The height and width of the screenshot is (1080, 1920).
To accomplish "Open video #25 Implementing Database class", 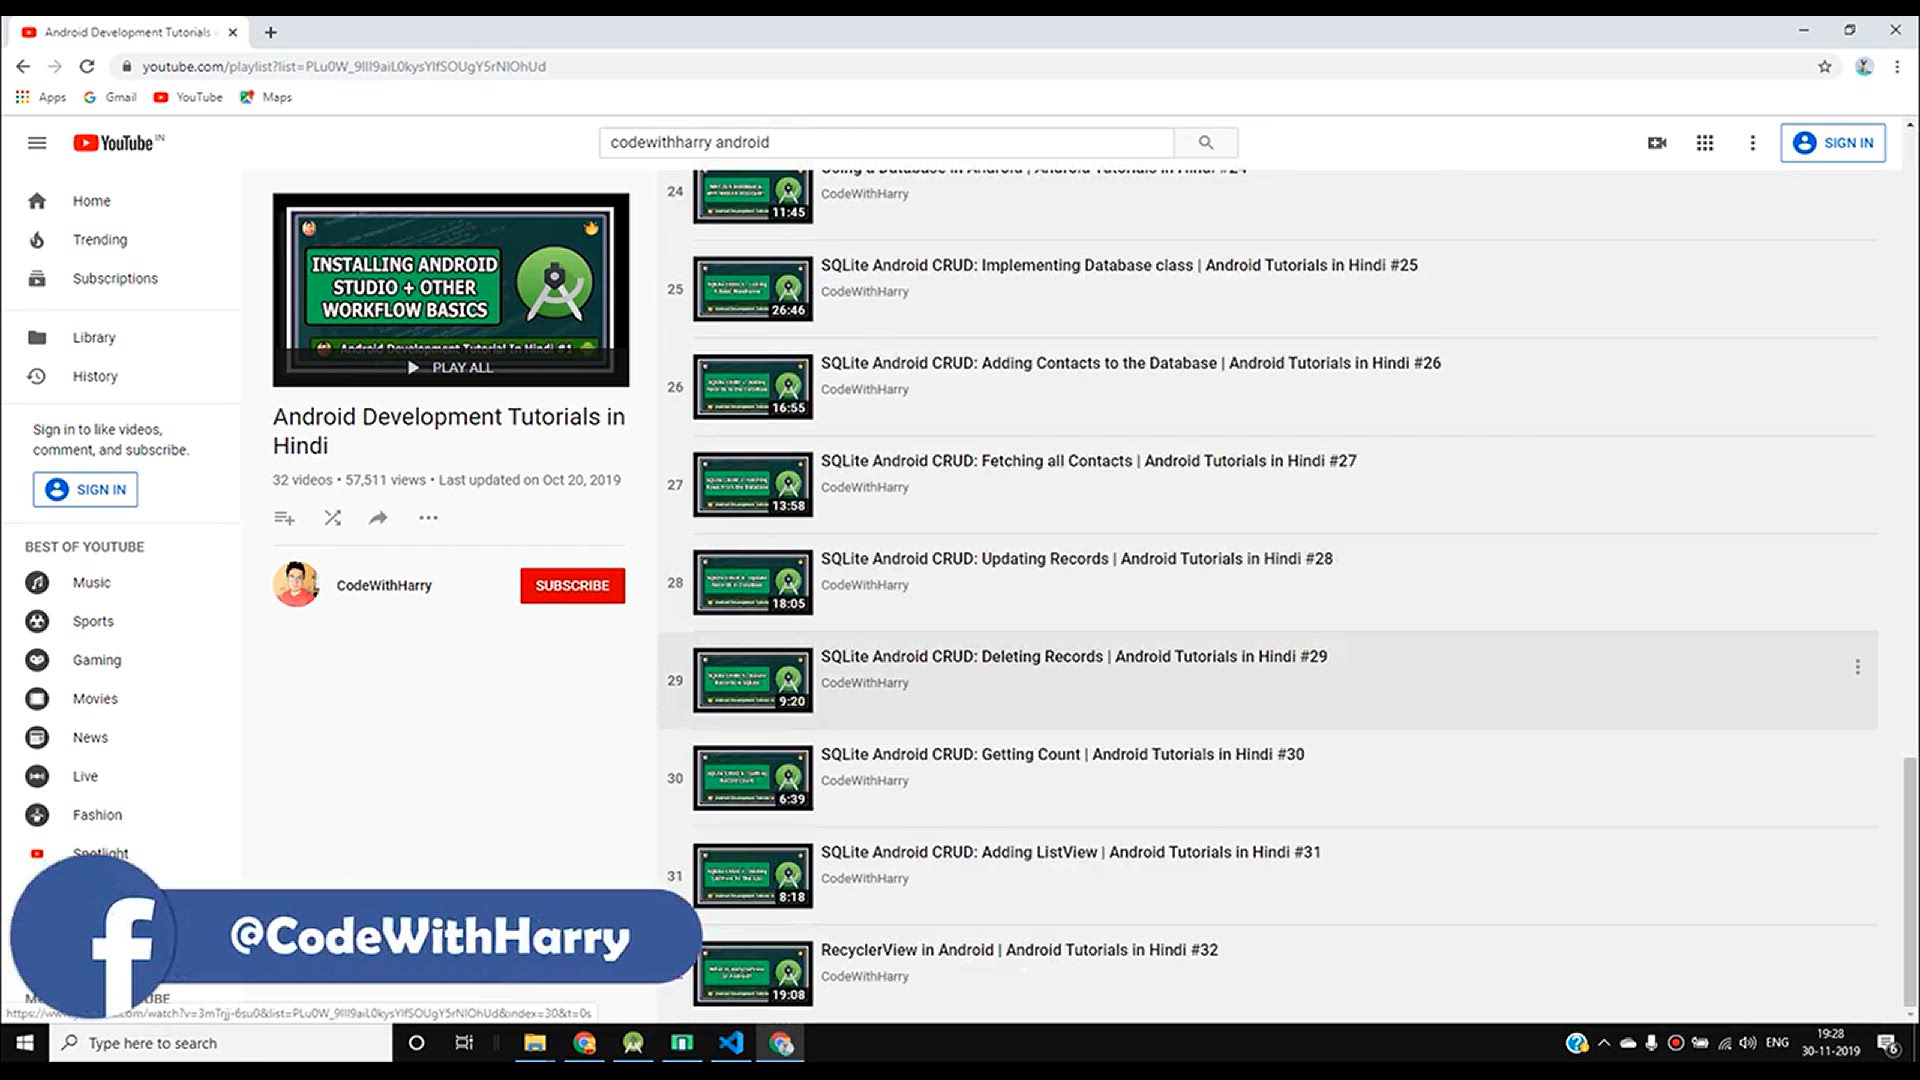I will coord(1119,266).
